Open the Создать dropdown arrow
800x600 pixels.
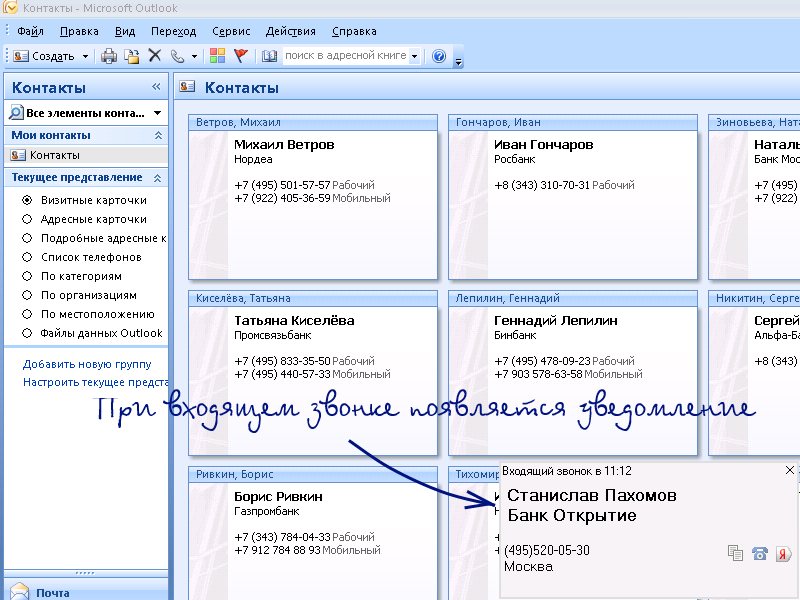coord(85,56)
